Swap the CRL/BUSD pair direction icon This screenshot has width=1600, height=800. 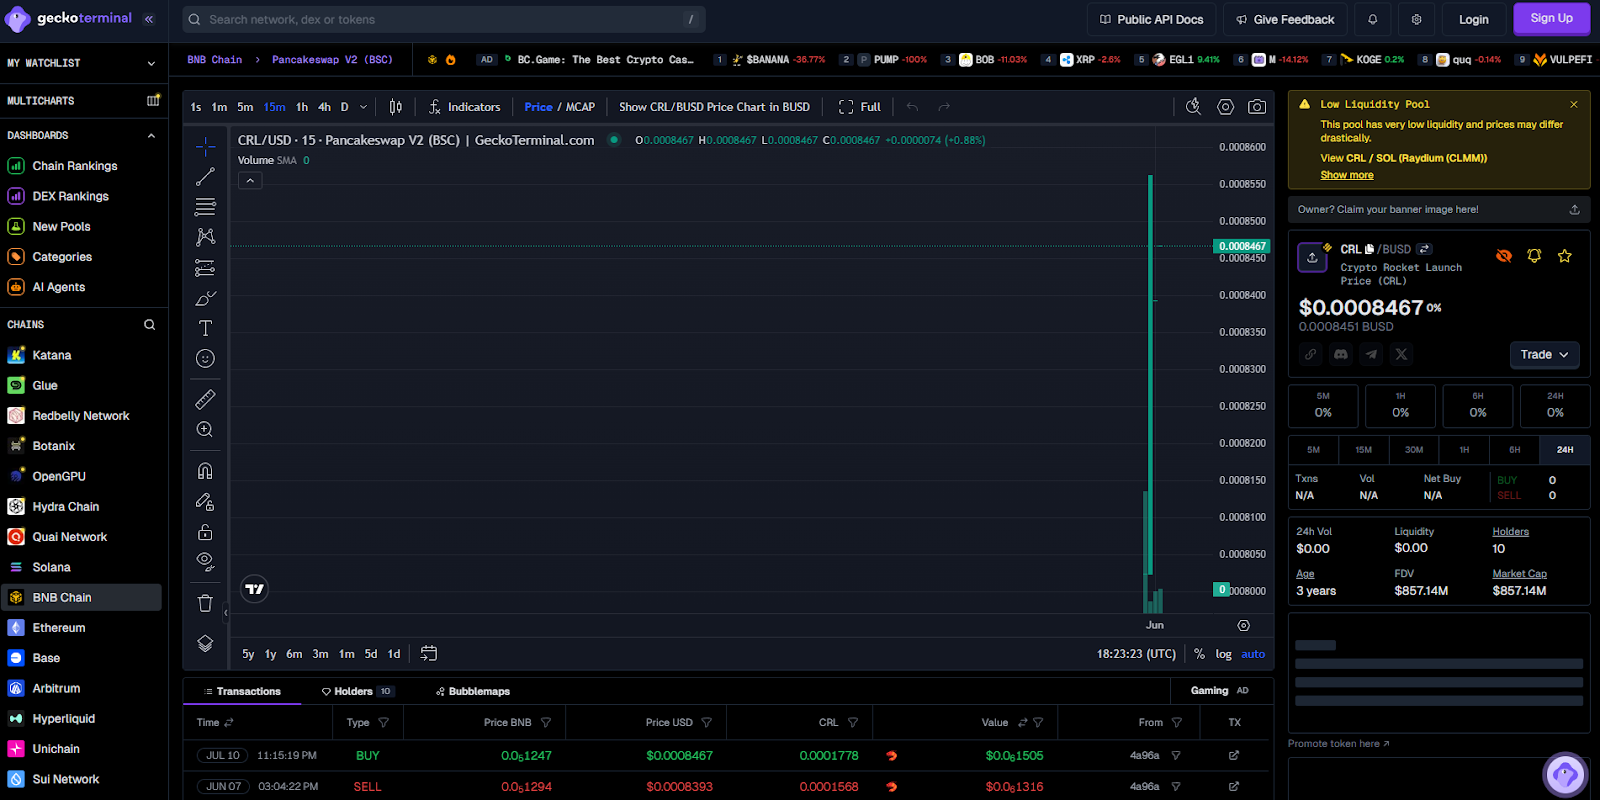tap(1424, 249)
